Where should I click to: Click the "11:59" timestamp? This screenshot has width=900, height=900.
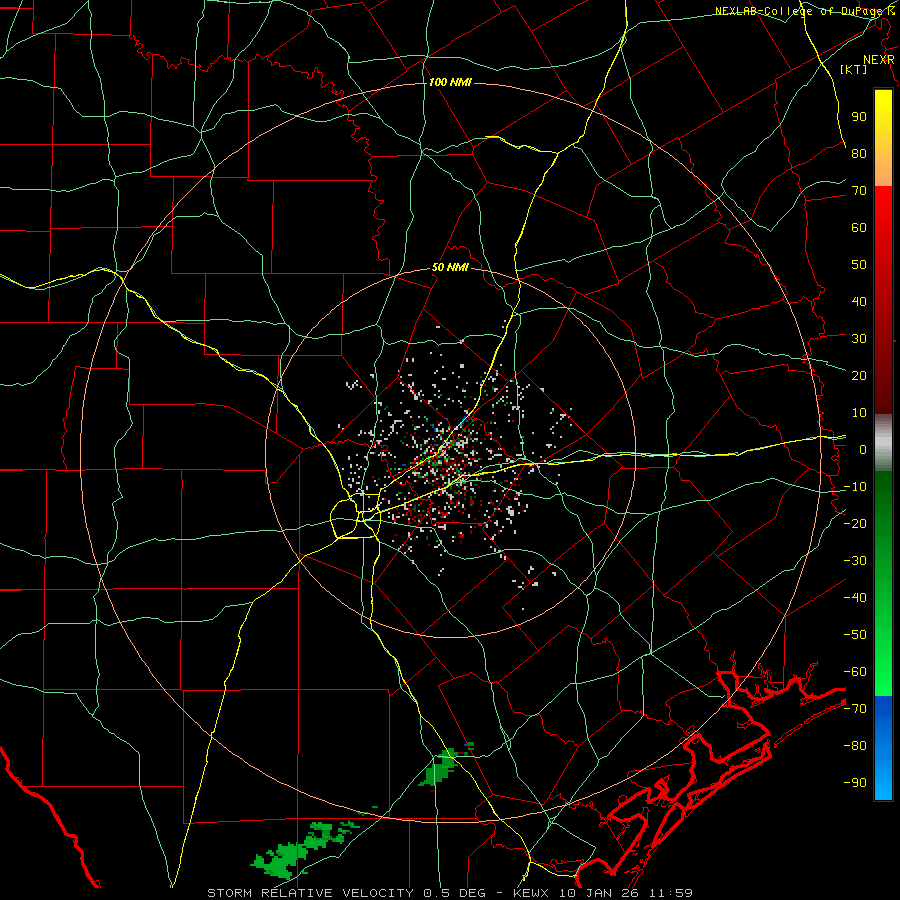(x=672, y=893)
